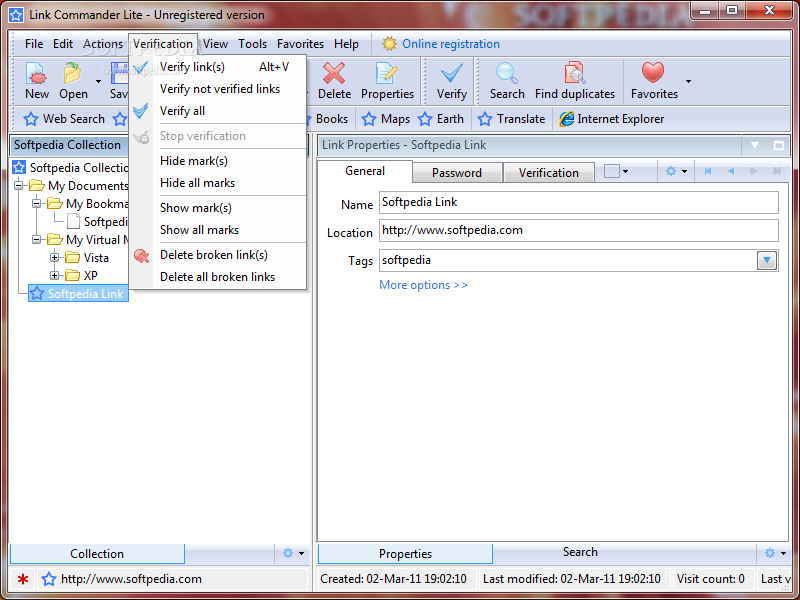Choose Verify all from the menu
800x600 pixels.
coord(218,111)
